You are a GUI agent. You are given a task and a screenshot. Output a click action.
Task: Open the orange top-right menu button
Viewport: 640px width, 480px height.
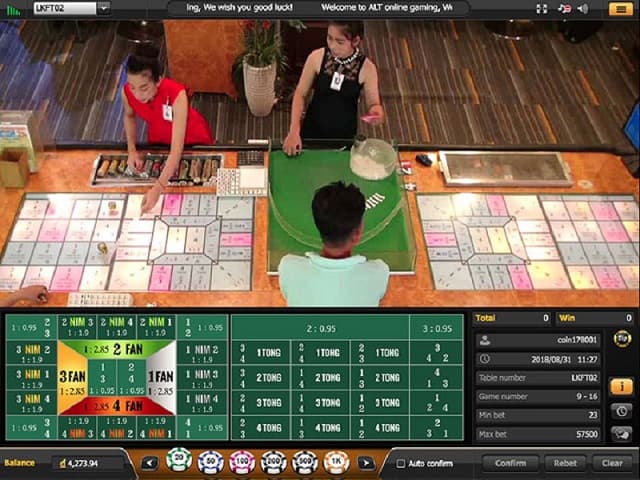tap(620, 9)
